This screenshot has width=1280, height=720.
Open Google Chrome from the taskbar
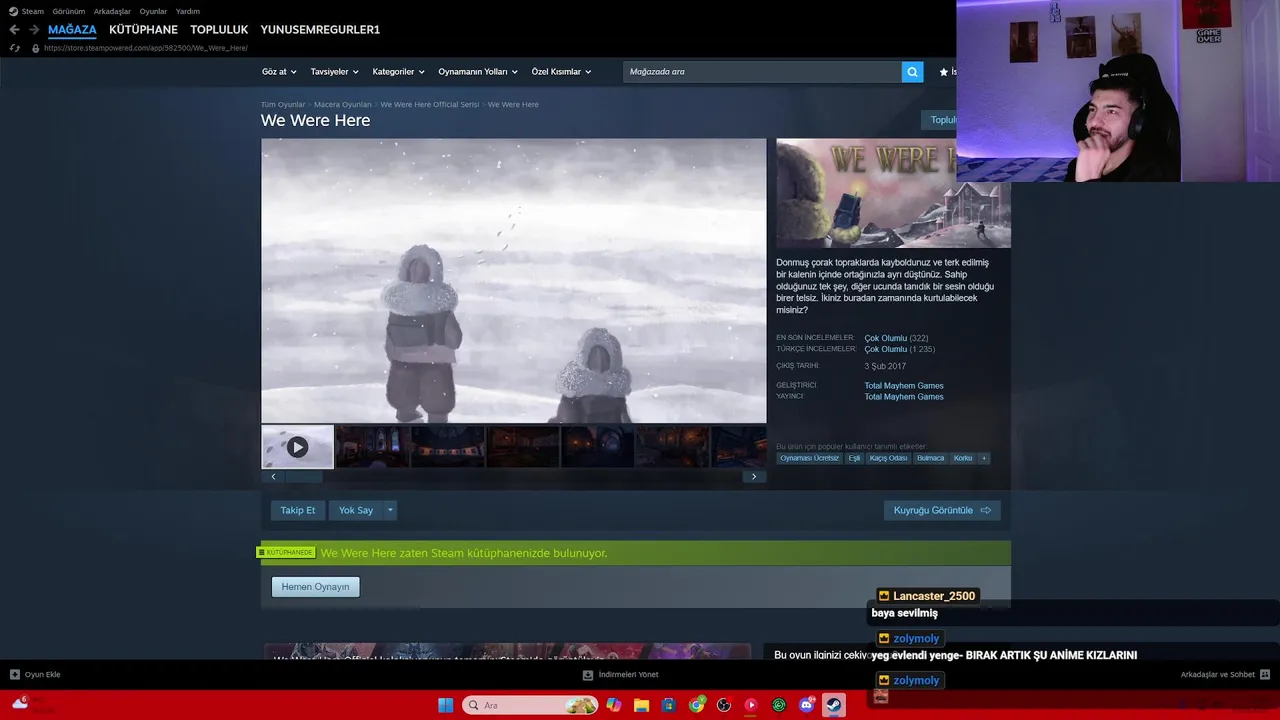click(697, 705)
